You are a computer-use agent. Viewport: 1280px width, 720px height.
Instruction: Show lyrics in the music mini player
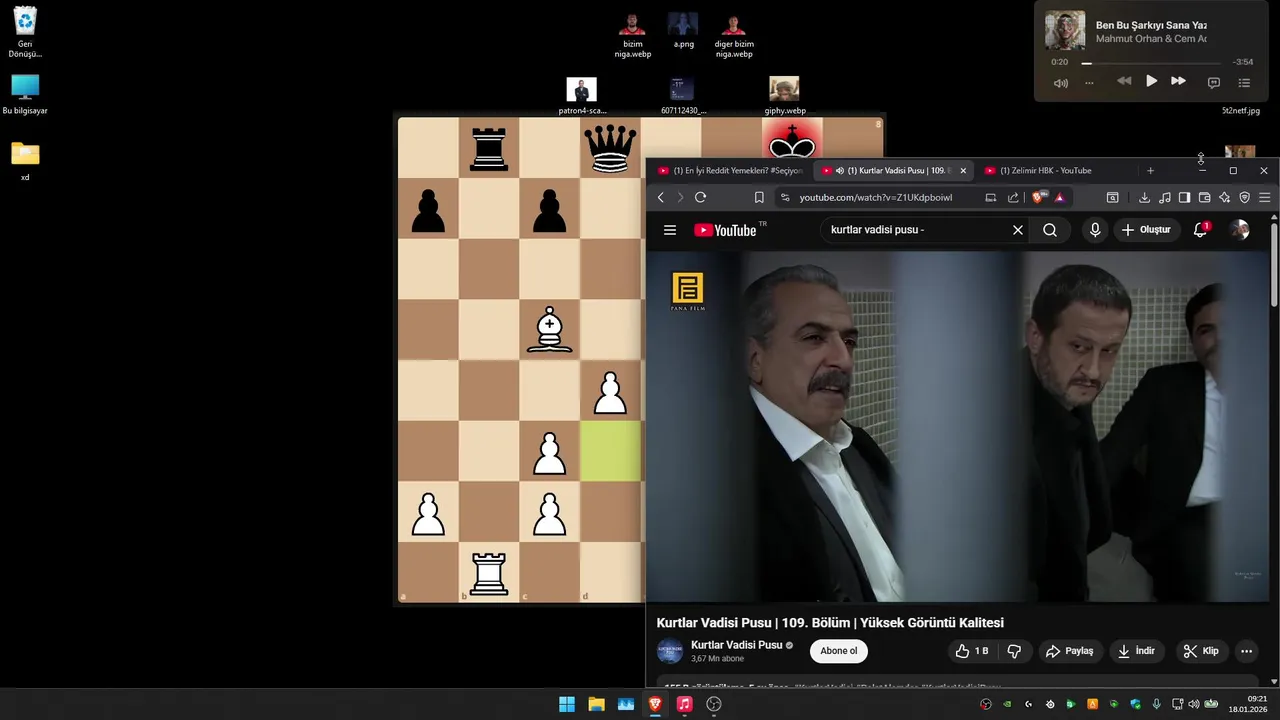tap(1214, 83)
